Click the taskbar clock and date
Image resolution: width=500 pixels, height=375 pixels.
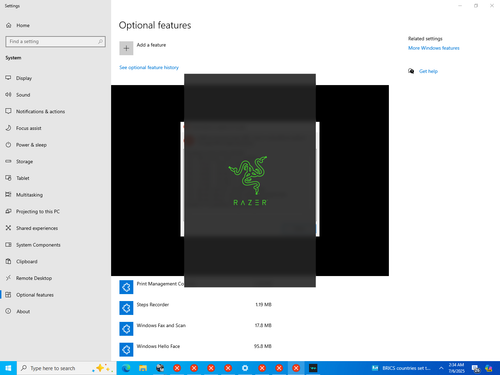click(456, 368)
